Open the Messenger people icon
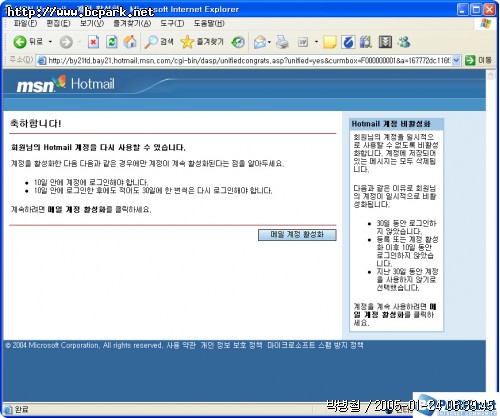 click(x=404, y=42)
